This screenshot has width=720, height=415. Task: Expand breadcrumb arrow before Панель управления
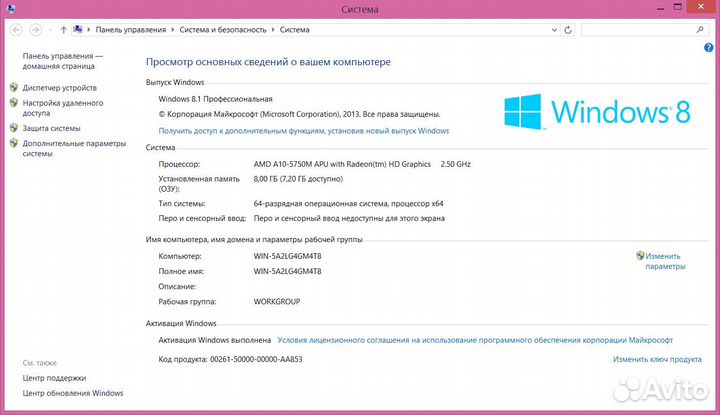pyautogui.click(x=89, y=30)
